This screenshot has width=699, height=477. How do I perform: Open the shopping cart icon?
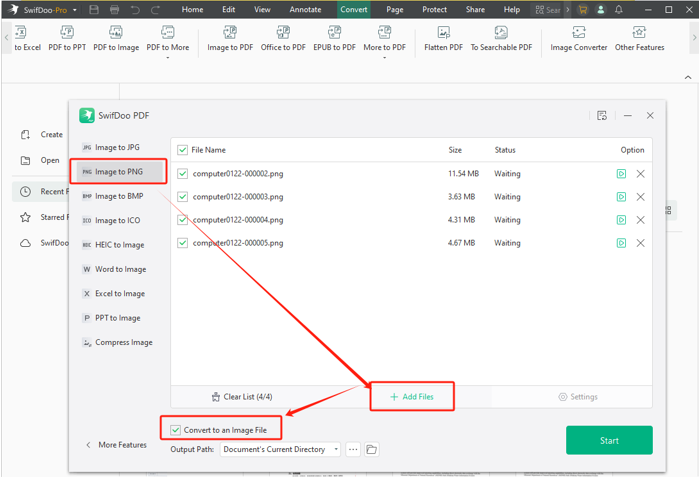click(583, 9)
